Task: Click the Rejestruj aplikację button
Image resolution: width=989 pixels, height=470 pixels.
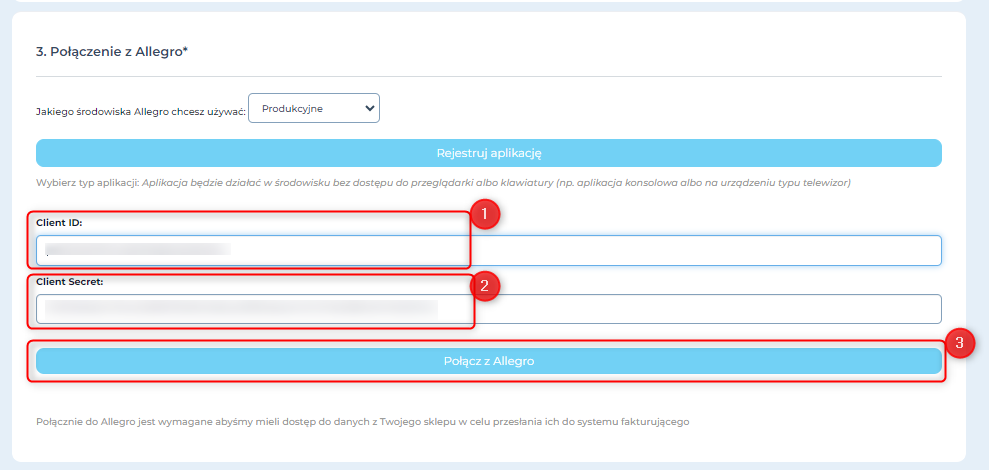Action: point(489,153)
